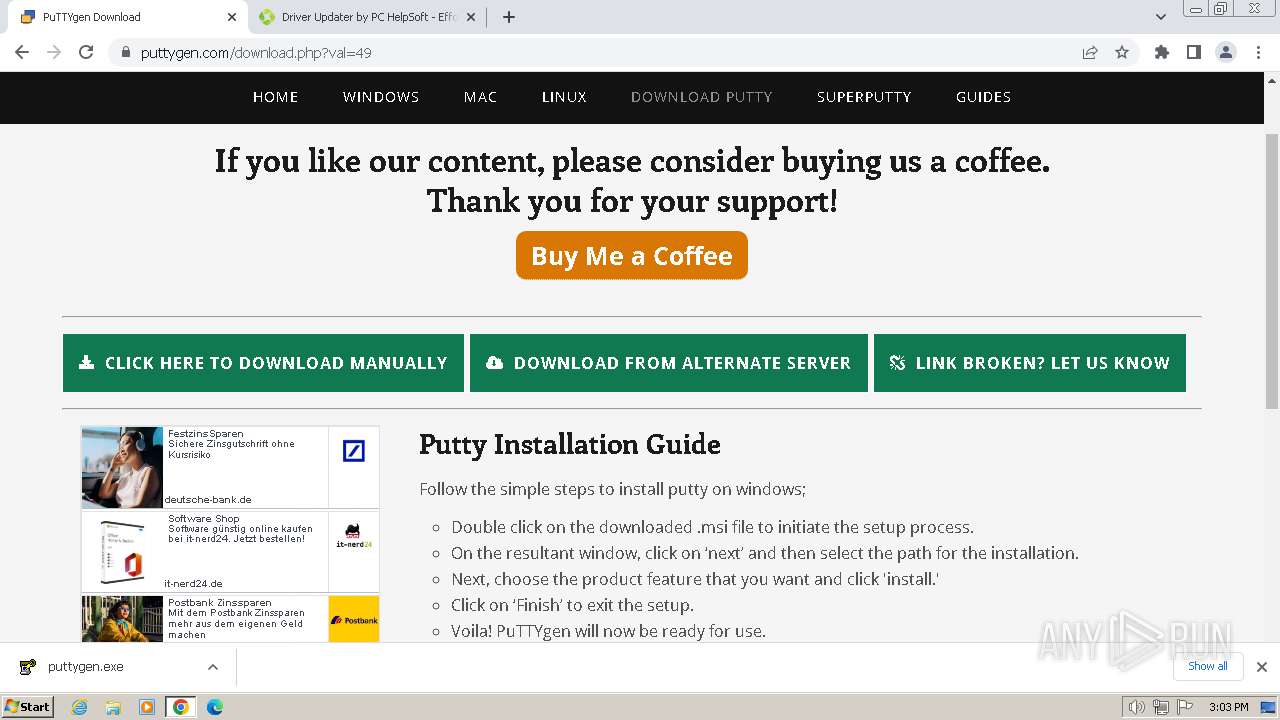Viewport: 1280px width, 720px height.
Task: Click the page vertical scrollbar
Action: [1272, 270]
